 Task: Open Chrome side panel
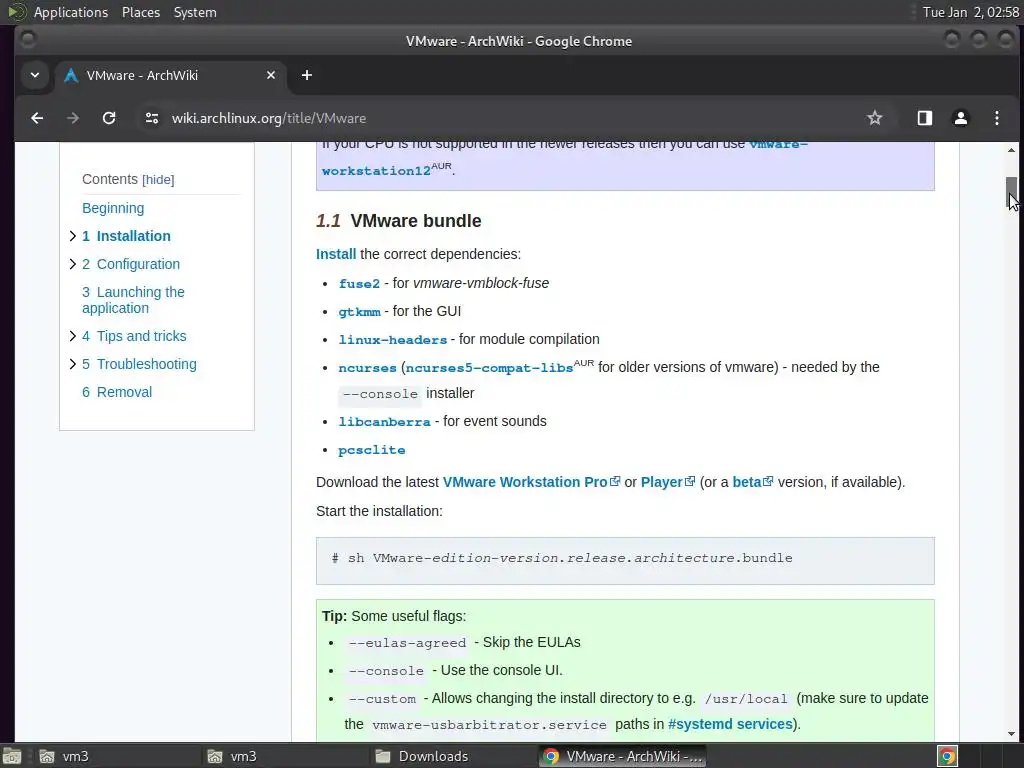tap(925, 118)
